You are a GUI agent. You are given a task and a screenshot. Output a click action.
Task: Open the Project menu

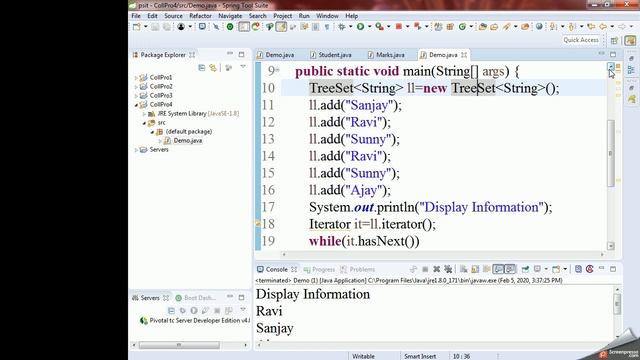pyautogui.click(x=282, y=16)
